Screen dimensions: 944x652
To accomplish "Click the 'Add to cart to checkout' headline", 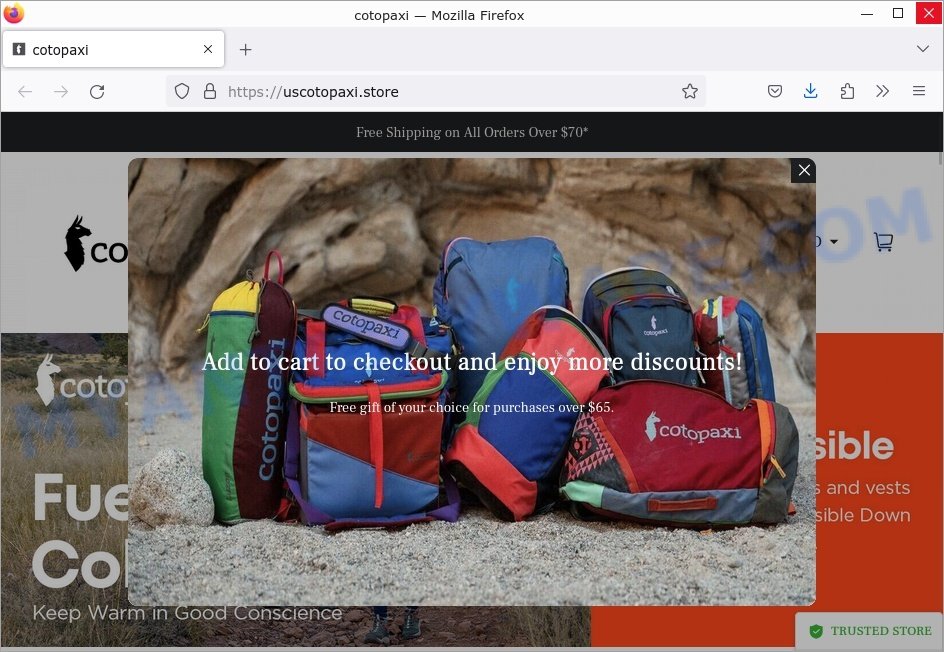I will pyautogui.click(x=472, y=362).
